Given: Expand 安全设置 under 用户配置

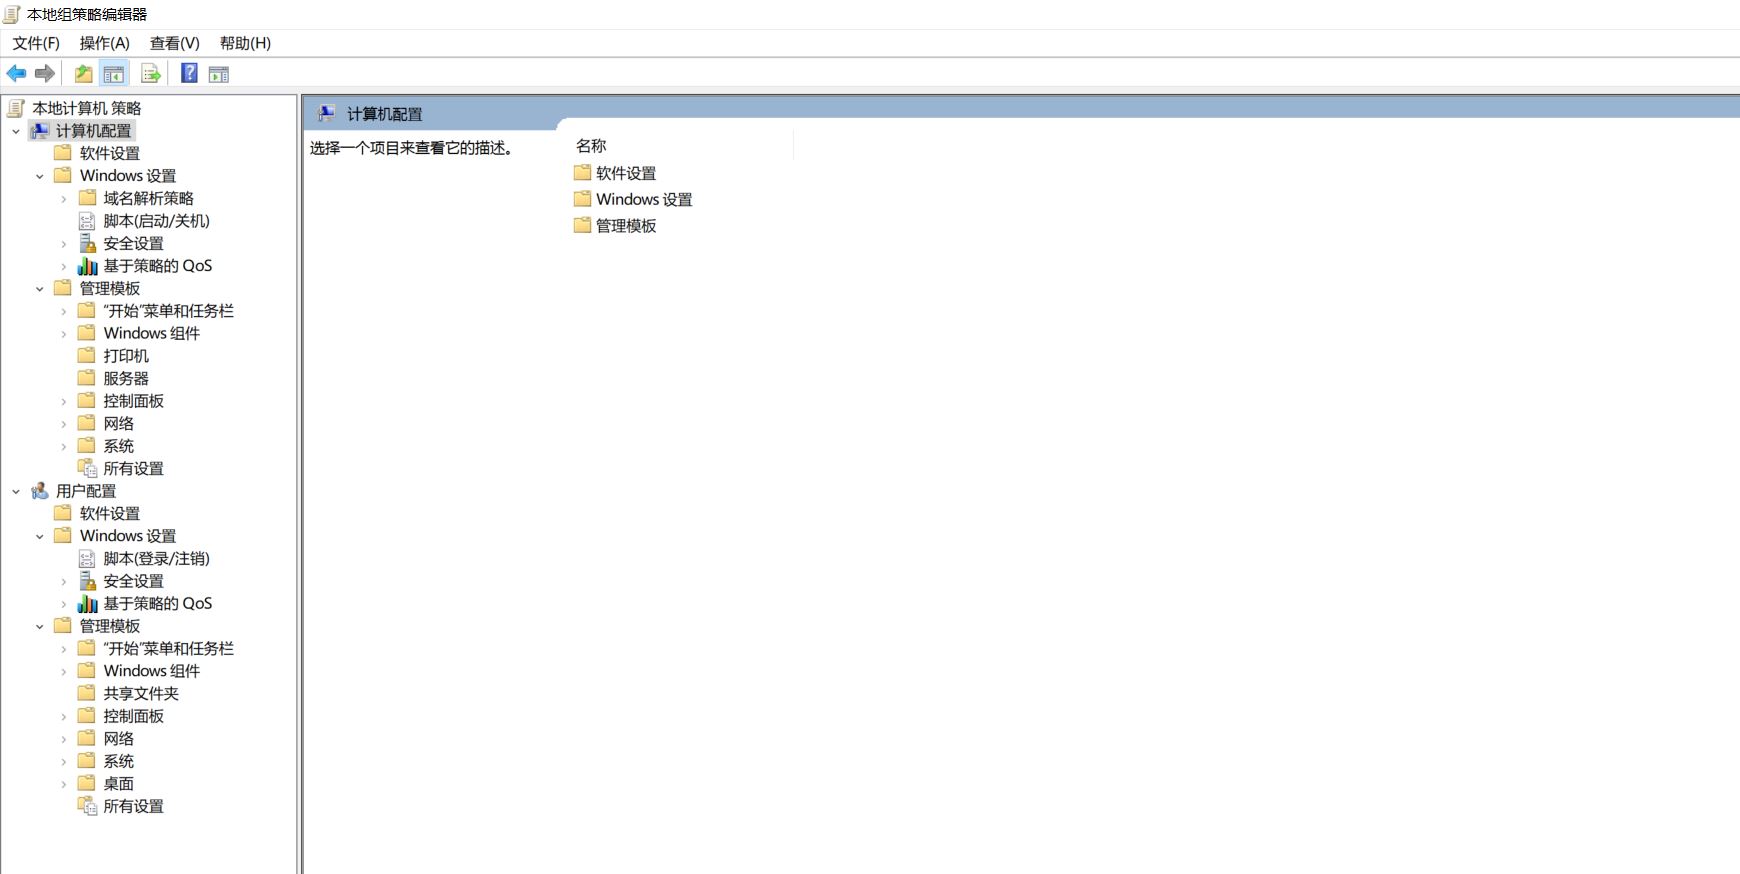Looking at the screenshot, I should tap(64, 581).
